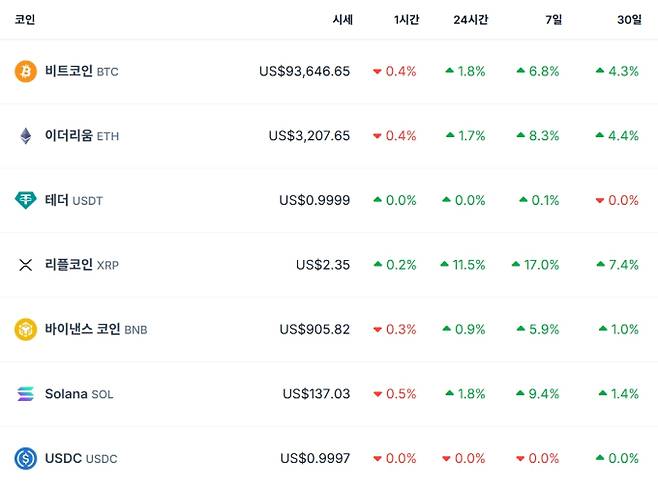This screenshot has width=658, height=488.
Task: Click the Tether green logo icon
Action: tap(25, 200)
